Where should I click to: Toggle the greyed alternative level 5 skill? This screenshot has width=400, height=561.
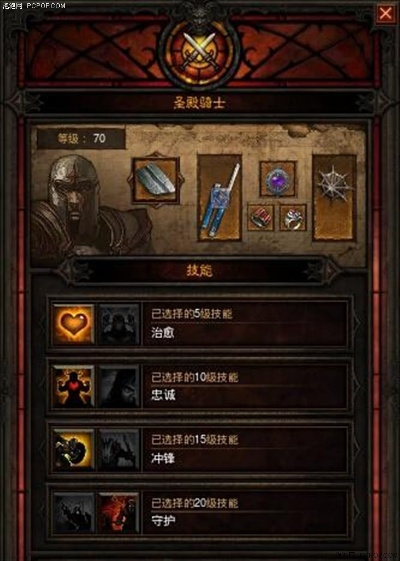pos(119,325)
